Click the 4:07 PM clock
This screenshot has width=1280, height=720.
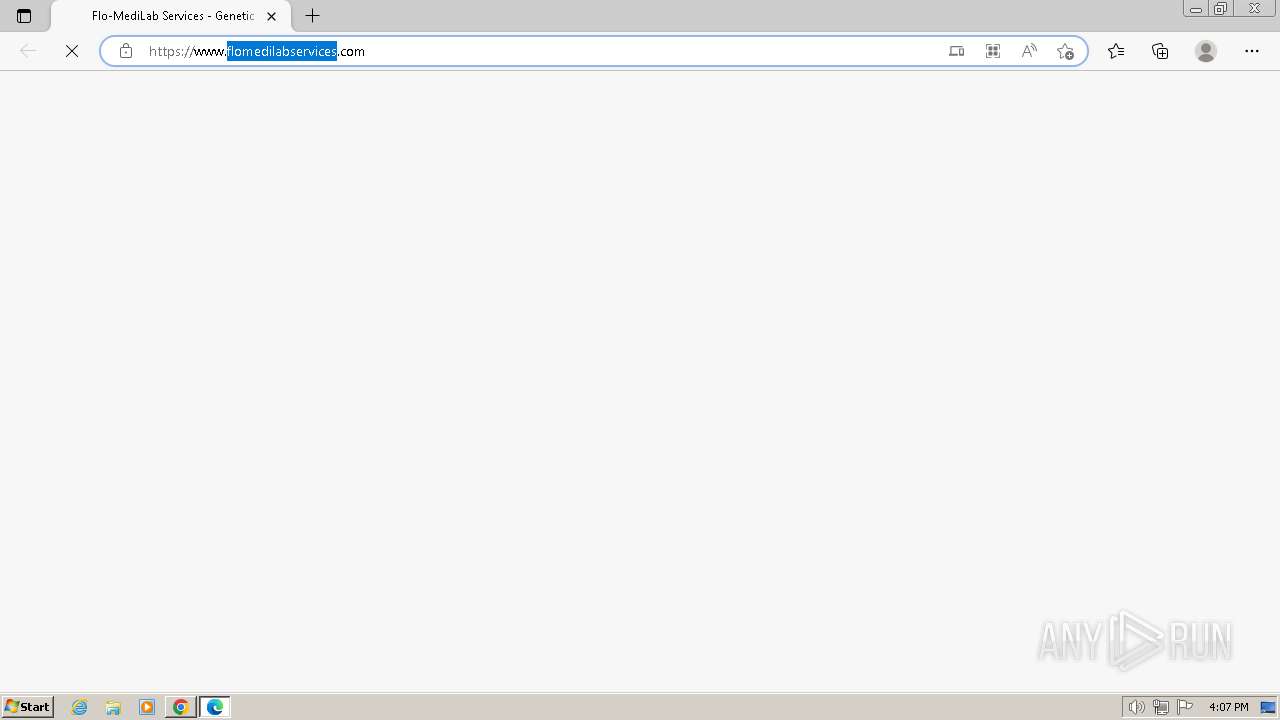point(1228,707)
